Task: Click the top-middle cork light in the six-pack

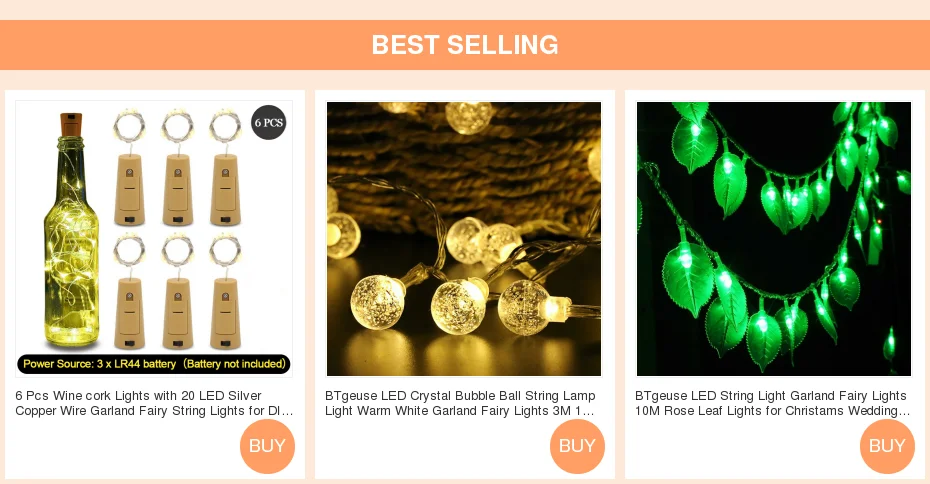Action: (178, 169)
